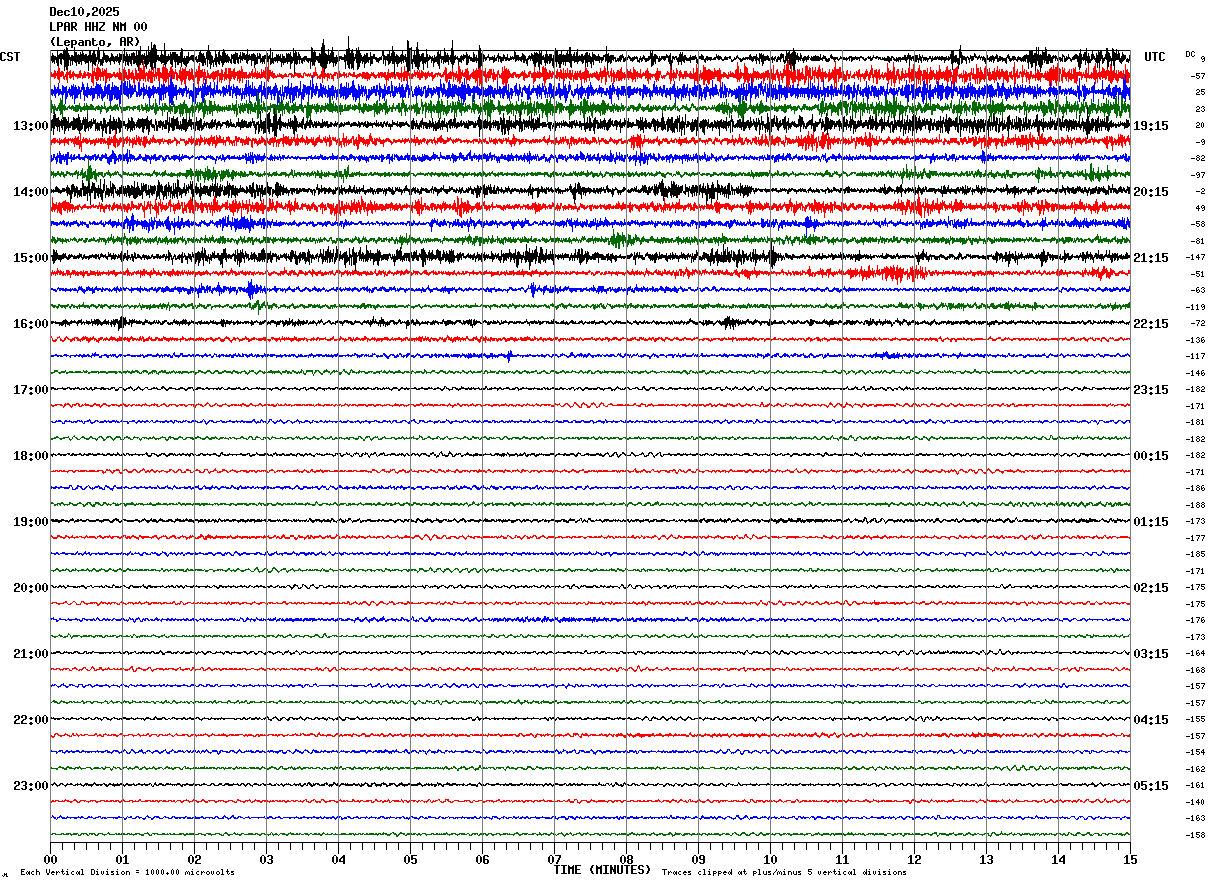This screenshot has width=1210, height=886.
Task: Click the 22:15 UTC time label
Action: (1151, 324)
